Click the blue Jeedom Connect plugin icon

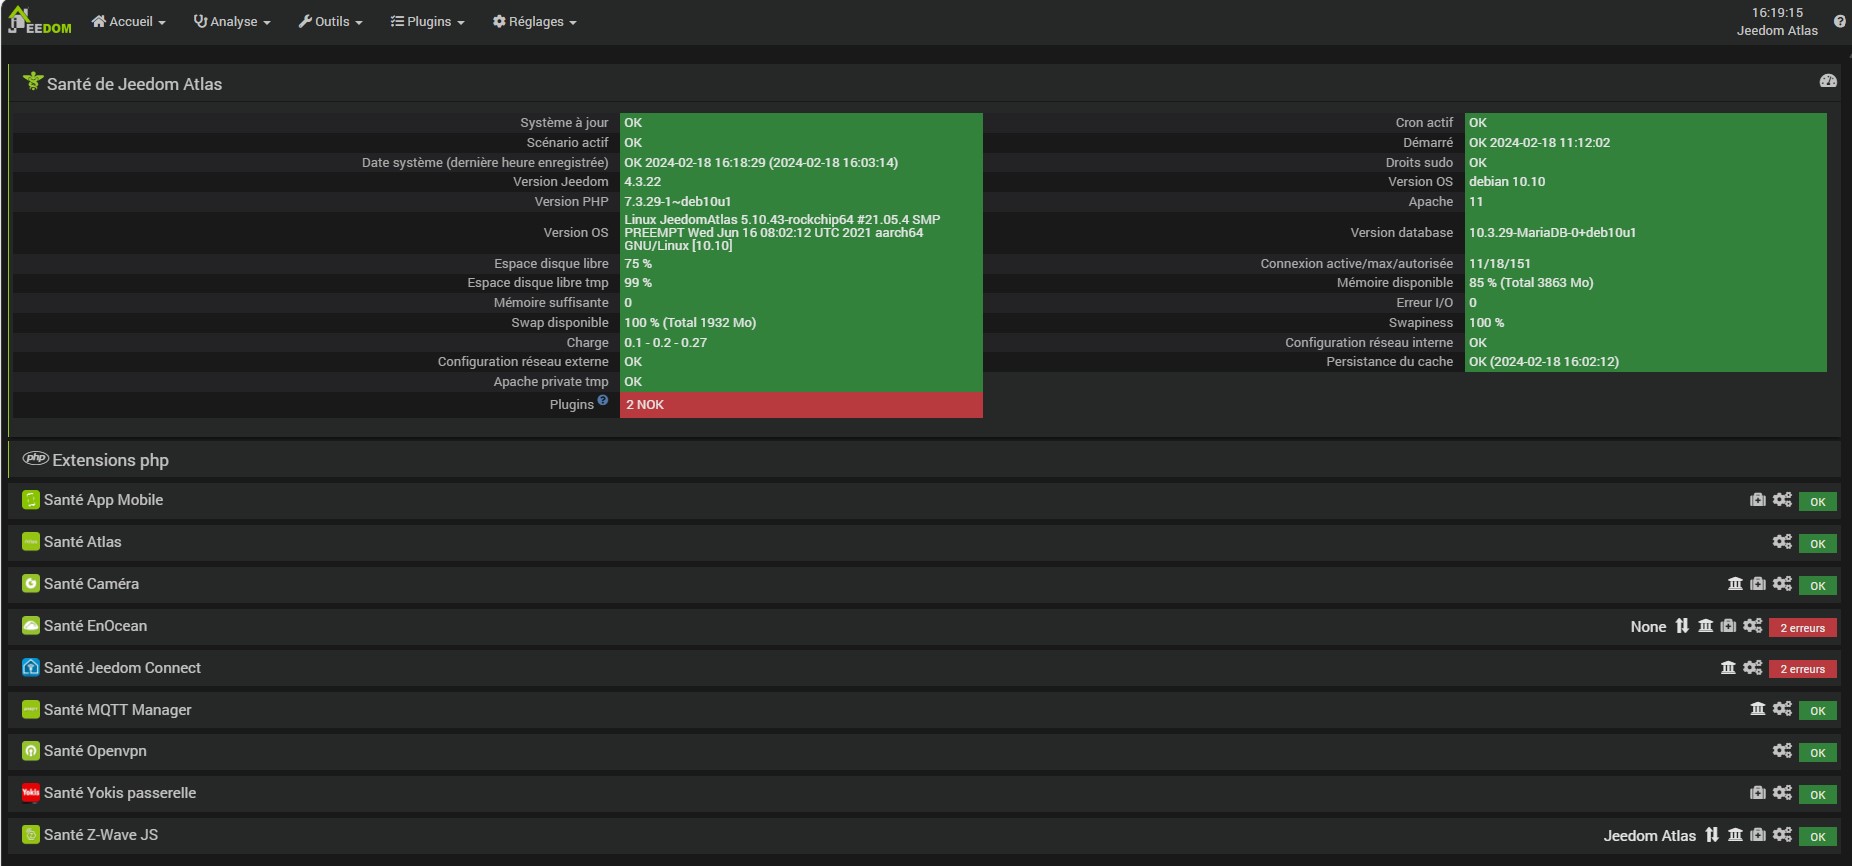[31, 667]
